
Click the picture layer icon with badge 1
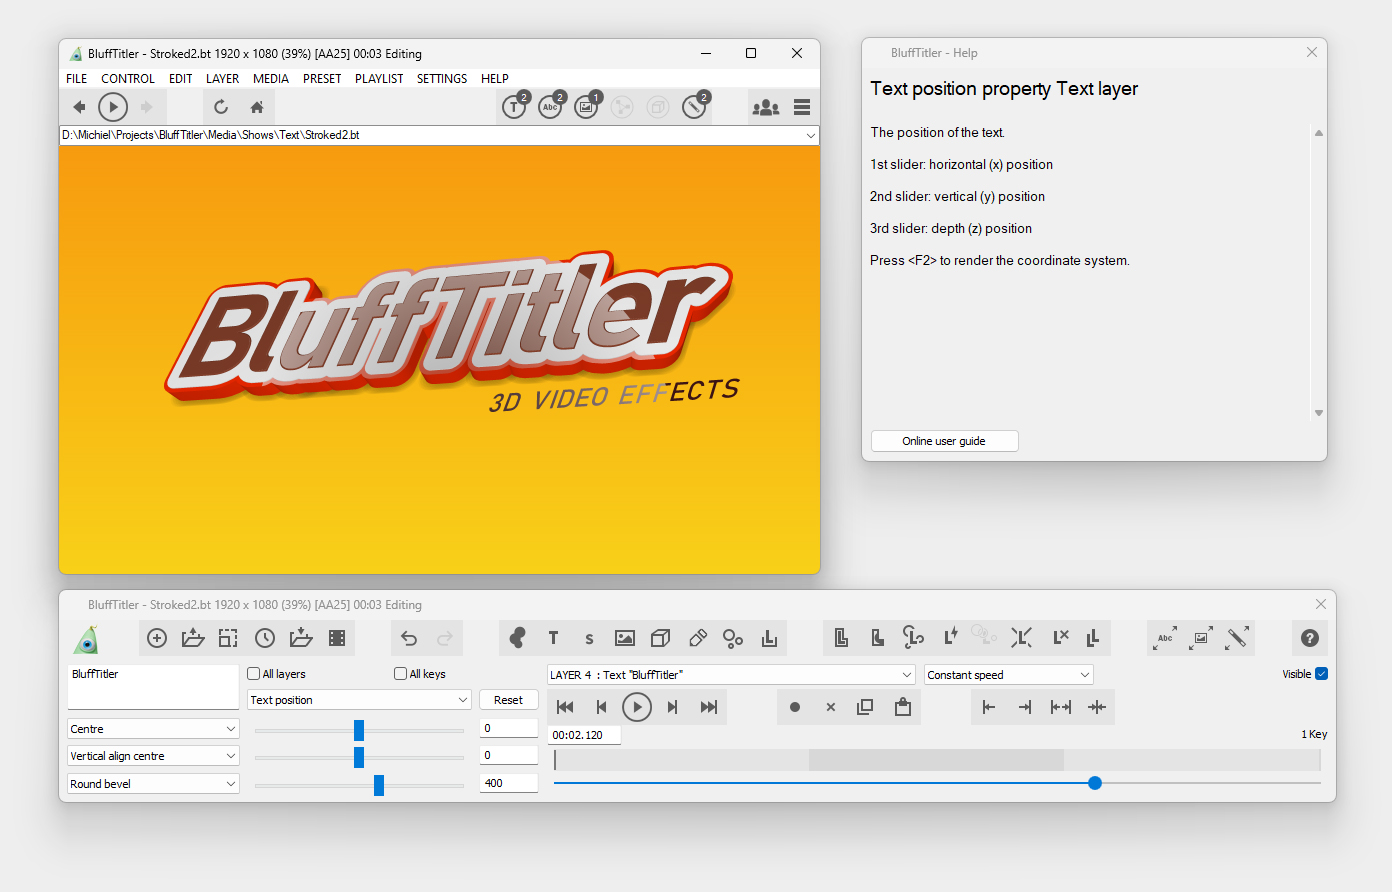[587, 106]
